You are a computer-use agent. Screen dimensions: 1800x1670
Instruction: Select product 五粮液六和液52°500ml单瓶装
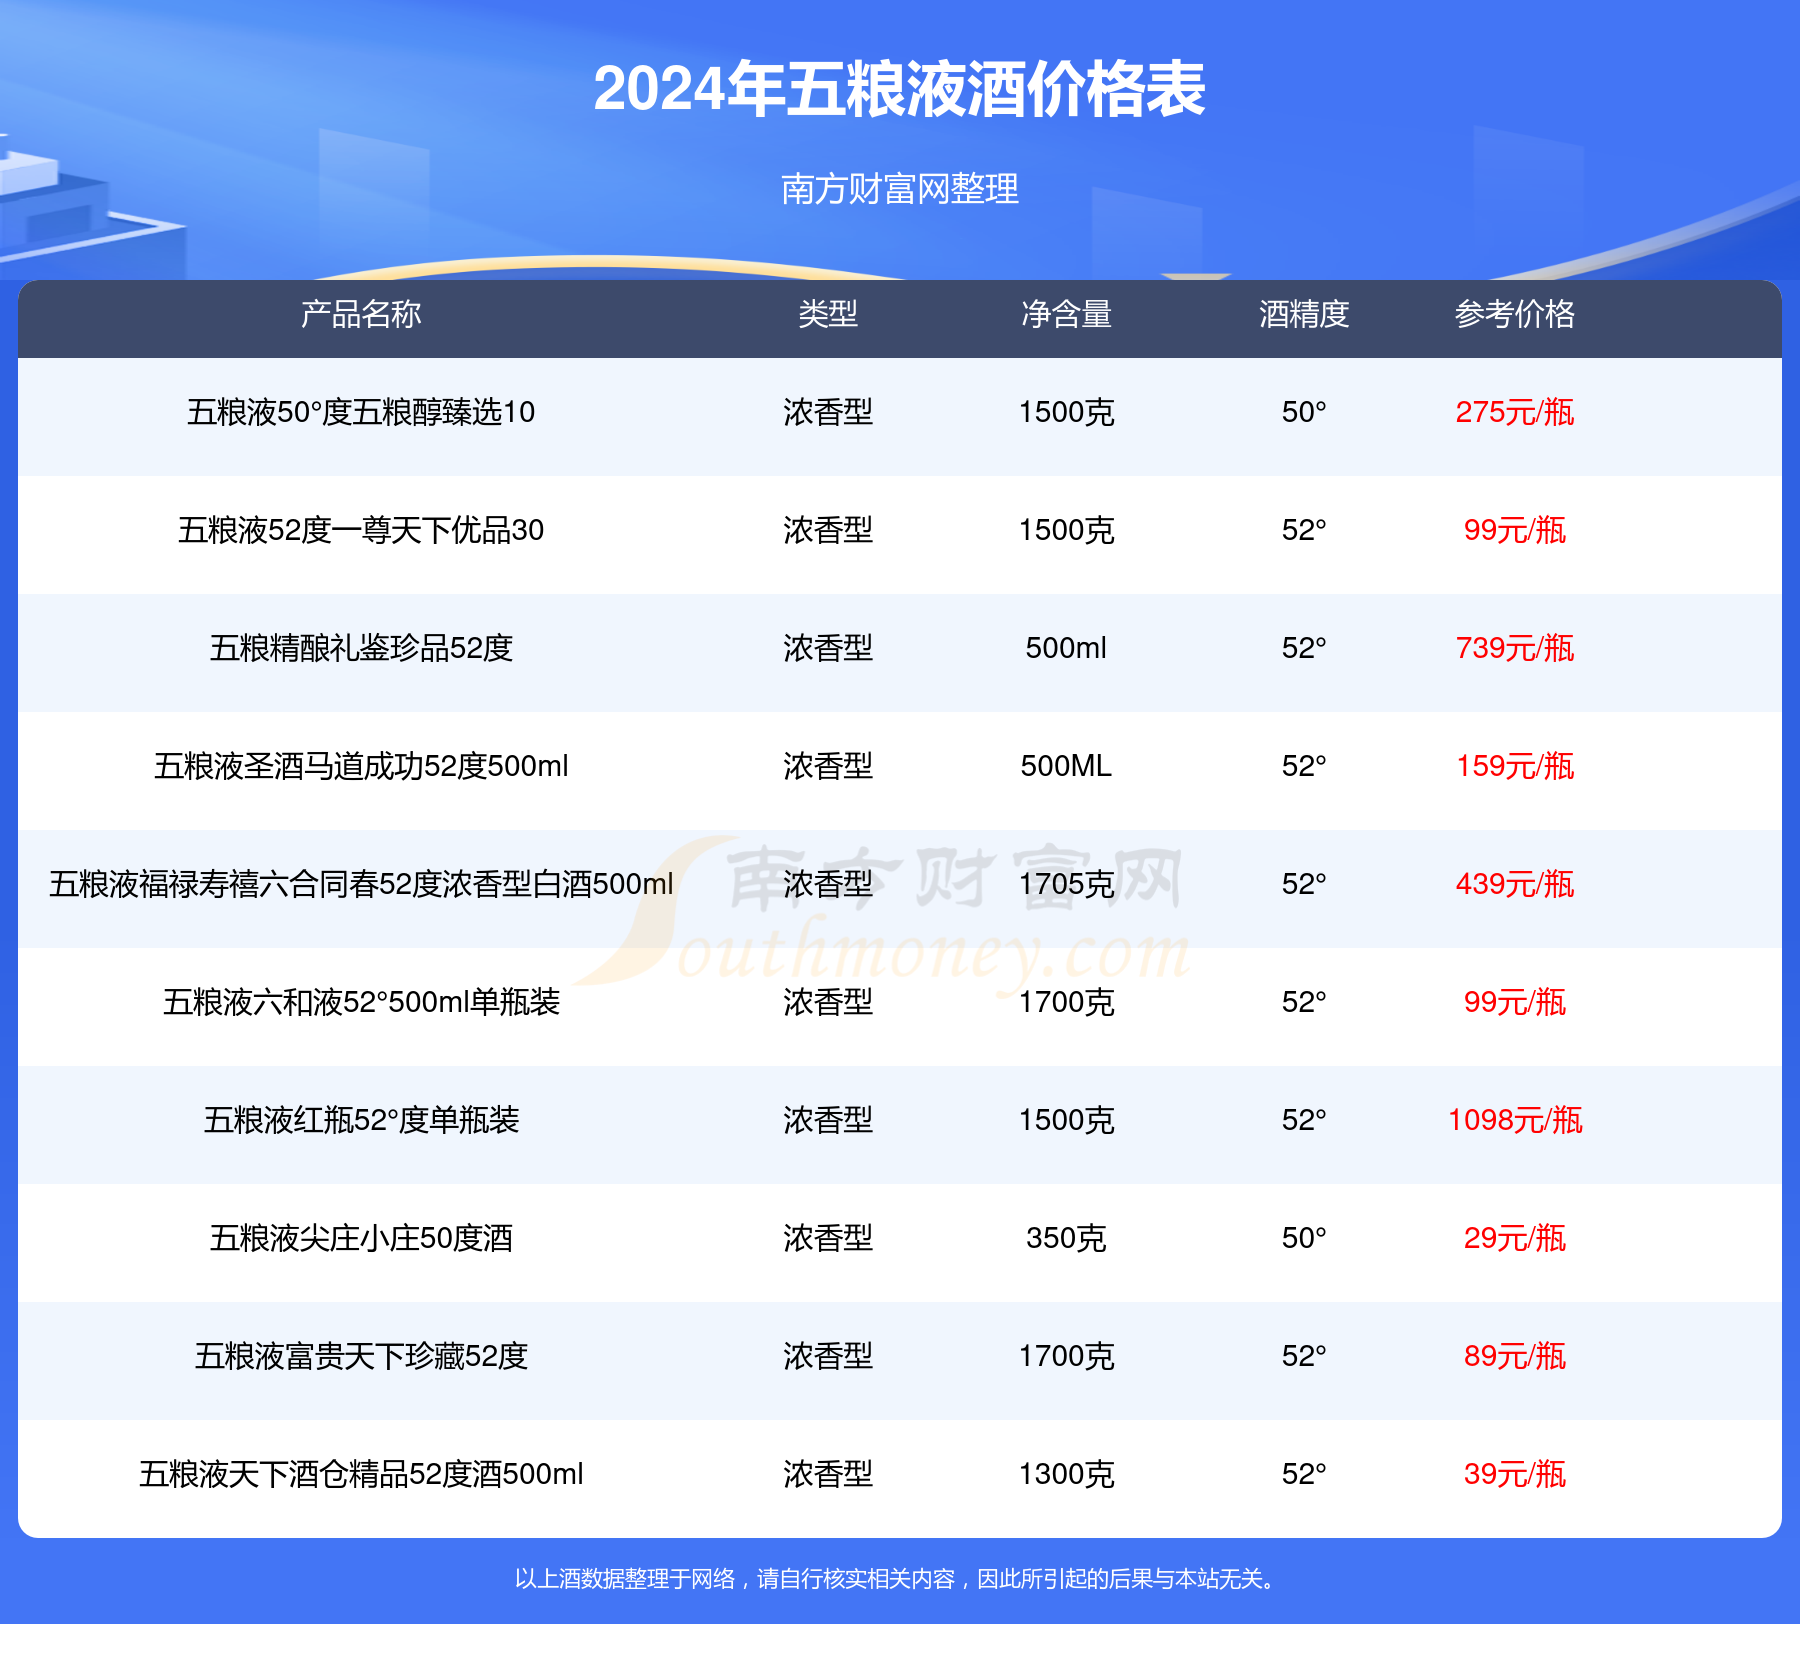pyautogui.click(x=361, y=1002)
